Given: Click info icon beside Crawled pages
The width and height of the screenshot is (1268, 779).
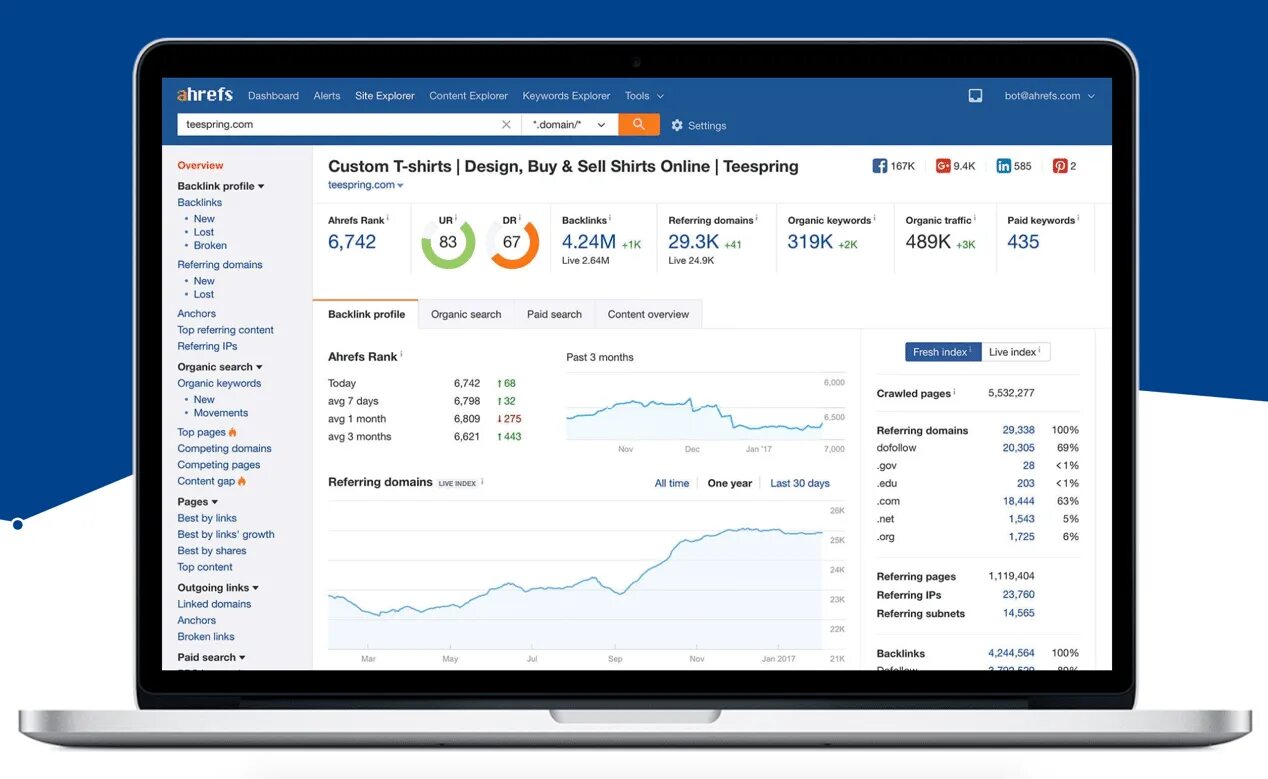Looking at the screenshot, I should point(954,392).
